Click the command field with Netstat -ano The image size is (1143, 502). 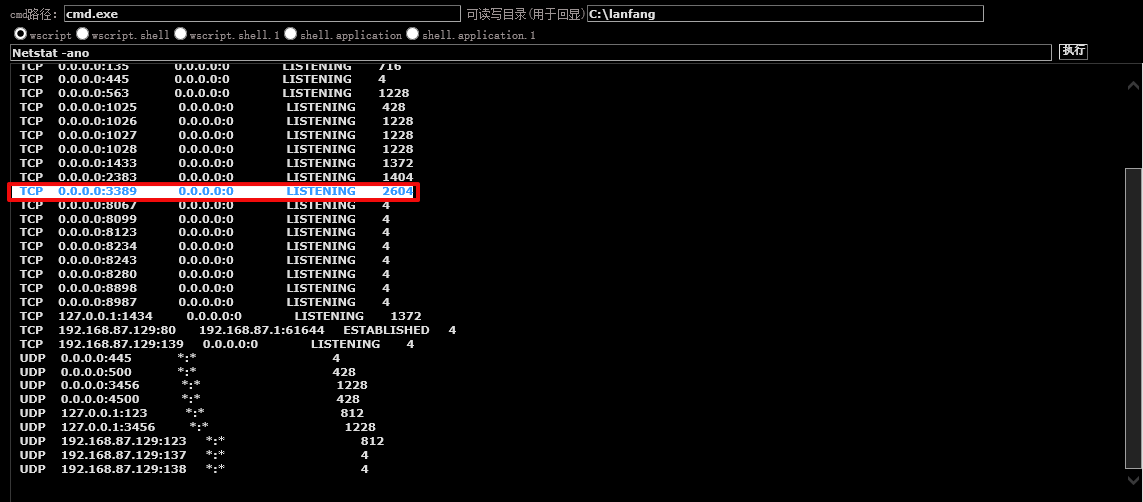(531, 52)
